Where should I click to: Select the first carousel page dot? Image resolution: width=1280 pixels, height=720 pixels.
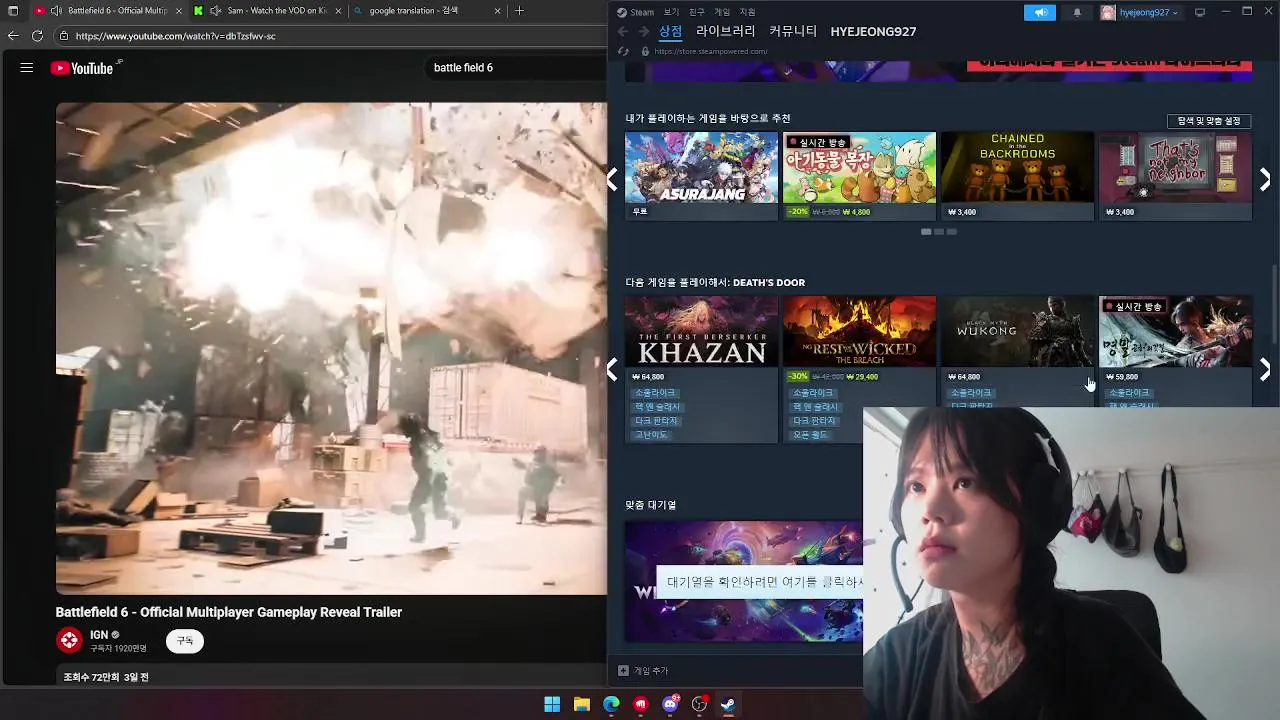click(x=926, y=232)
